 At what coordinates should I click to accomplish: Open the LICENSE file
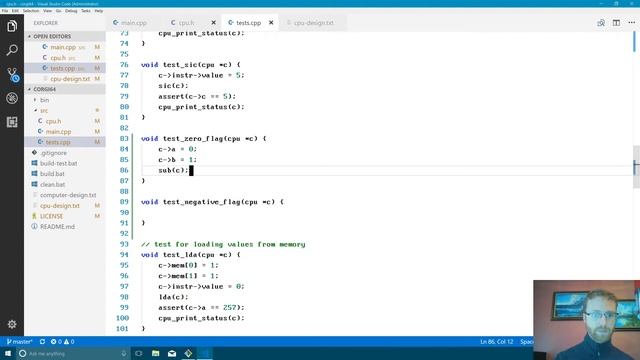[51, 216]
